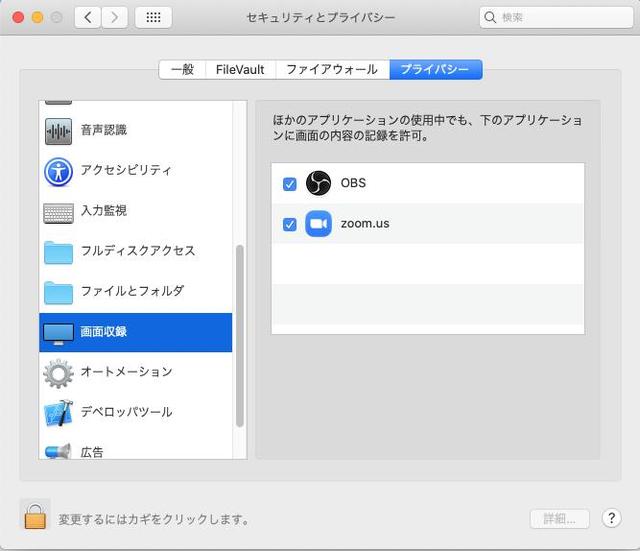The image size is (640, 551).
Task: Show all preferences with the grid button
Action: 152,18
